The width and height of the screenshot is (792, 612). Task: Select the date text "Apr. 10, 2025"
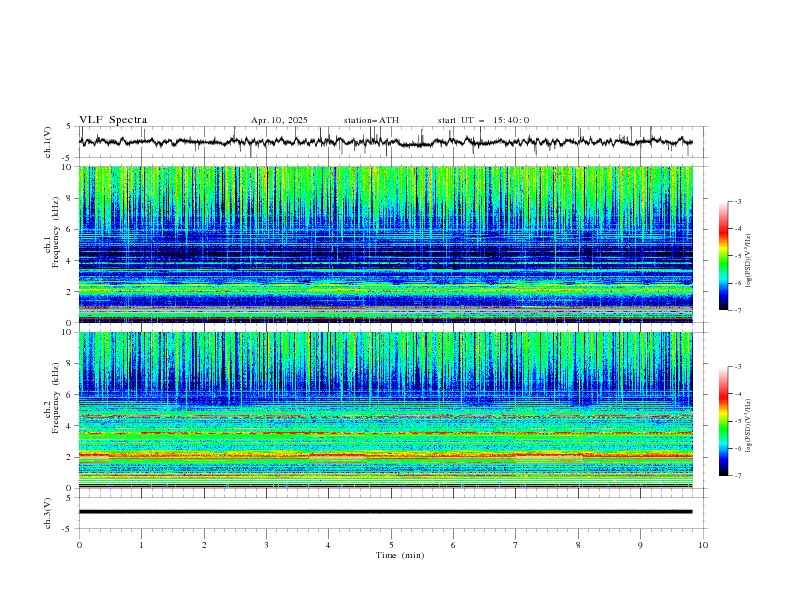click(279, 120)
